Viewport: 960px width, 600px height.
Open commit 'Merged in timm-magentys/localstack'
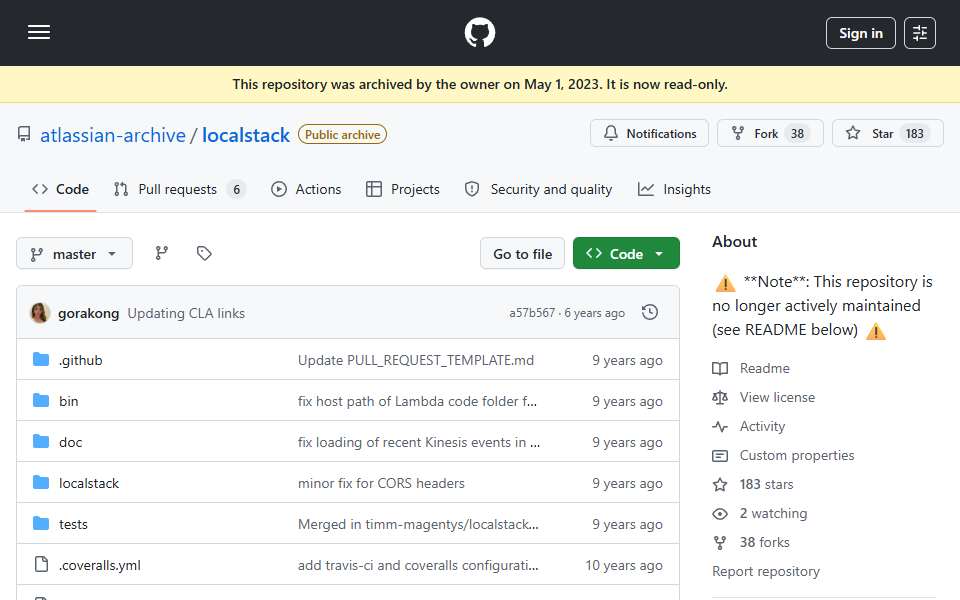[418, 524]
